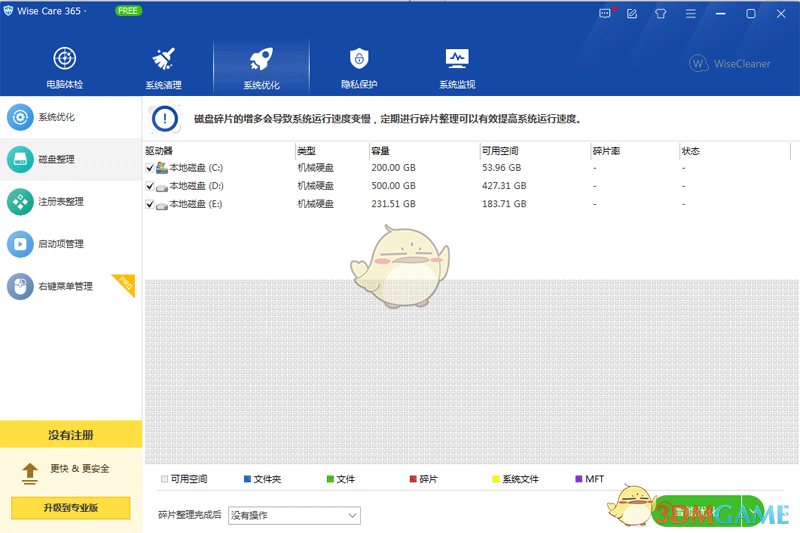
Task: Uncheck the 本地磁盘 (C:) checkbox
Action: (x=149, y=168)
